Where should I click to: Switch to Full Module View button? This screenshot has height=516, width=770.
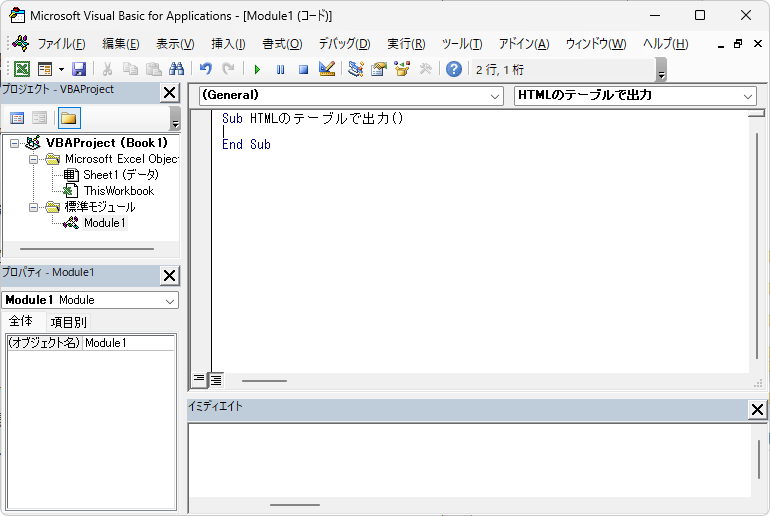(x=216, y=380)
